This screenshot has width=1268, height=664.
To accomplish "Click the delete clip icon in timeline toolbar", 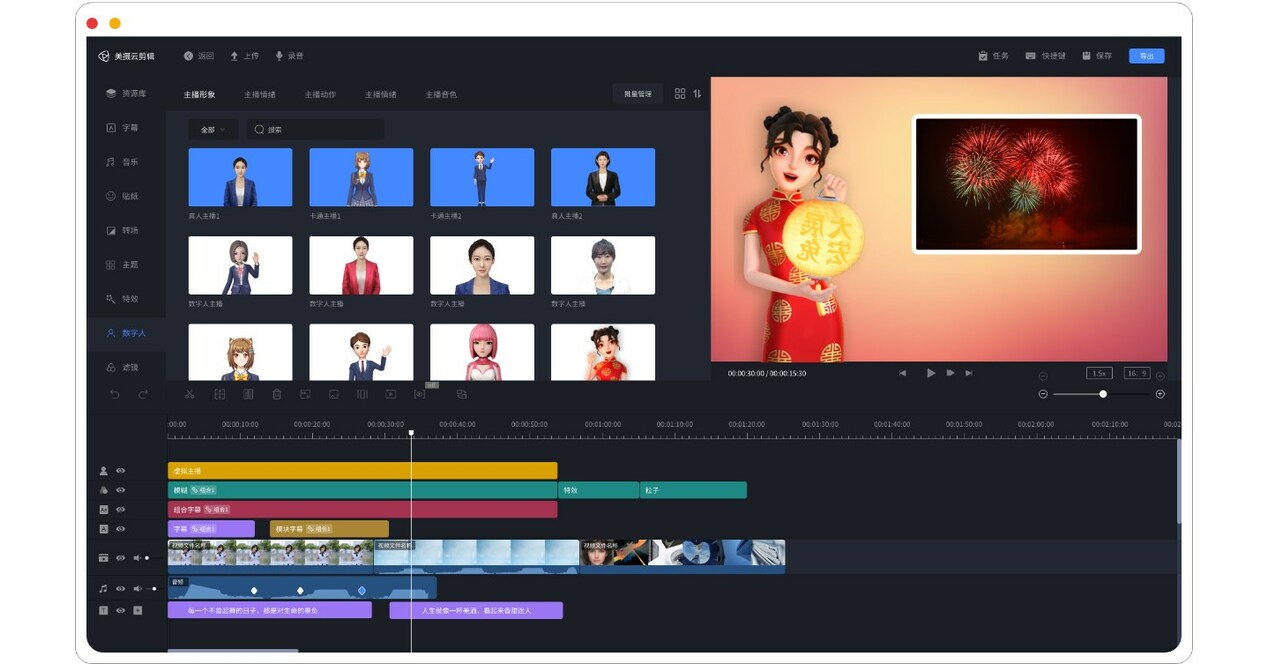I will pyautogui.click(x=277, y=394).
